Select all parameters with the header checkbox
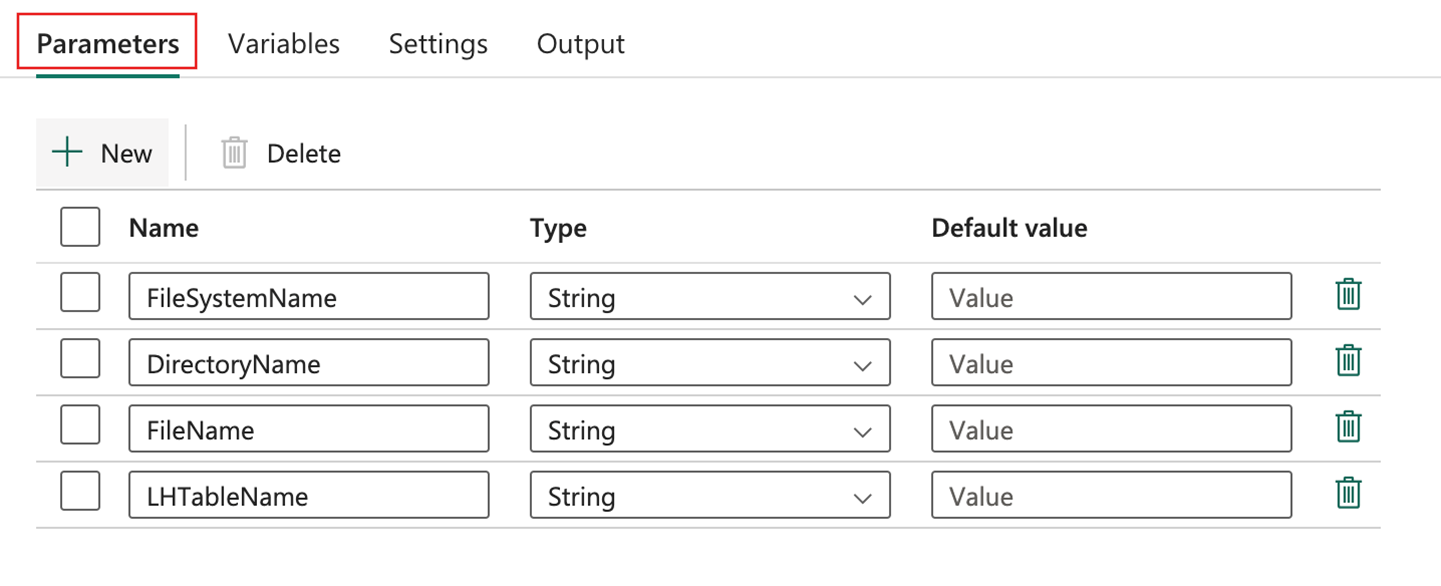The width and height of the screenshot is (1441, 586). [80, 227]
